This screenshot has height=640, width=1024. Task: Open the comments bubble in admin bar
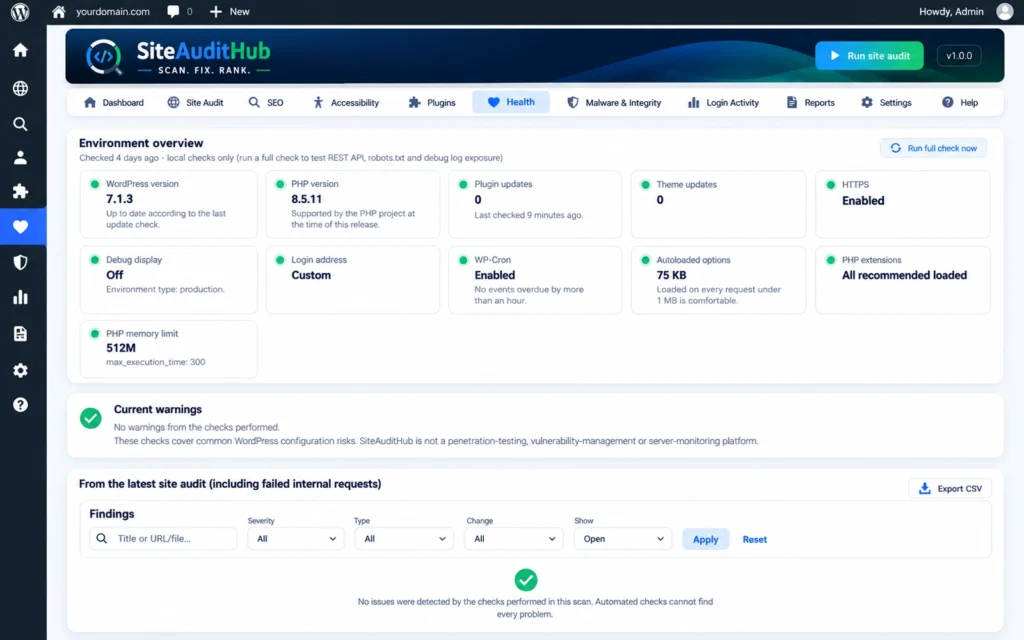pos(180,12)
